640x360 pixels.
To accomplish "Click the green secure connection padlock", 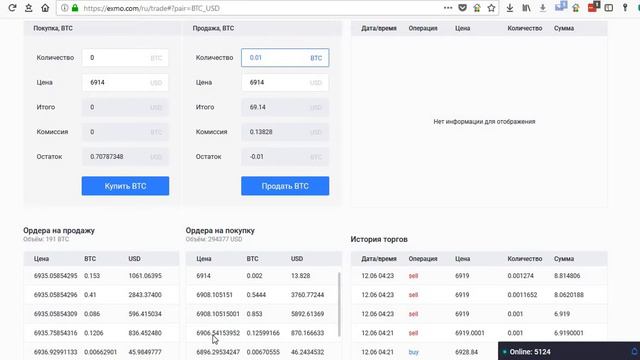I will [75, 8].
